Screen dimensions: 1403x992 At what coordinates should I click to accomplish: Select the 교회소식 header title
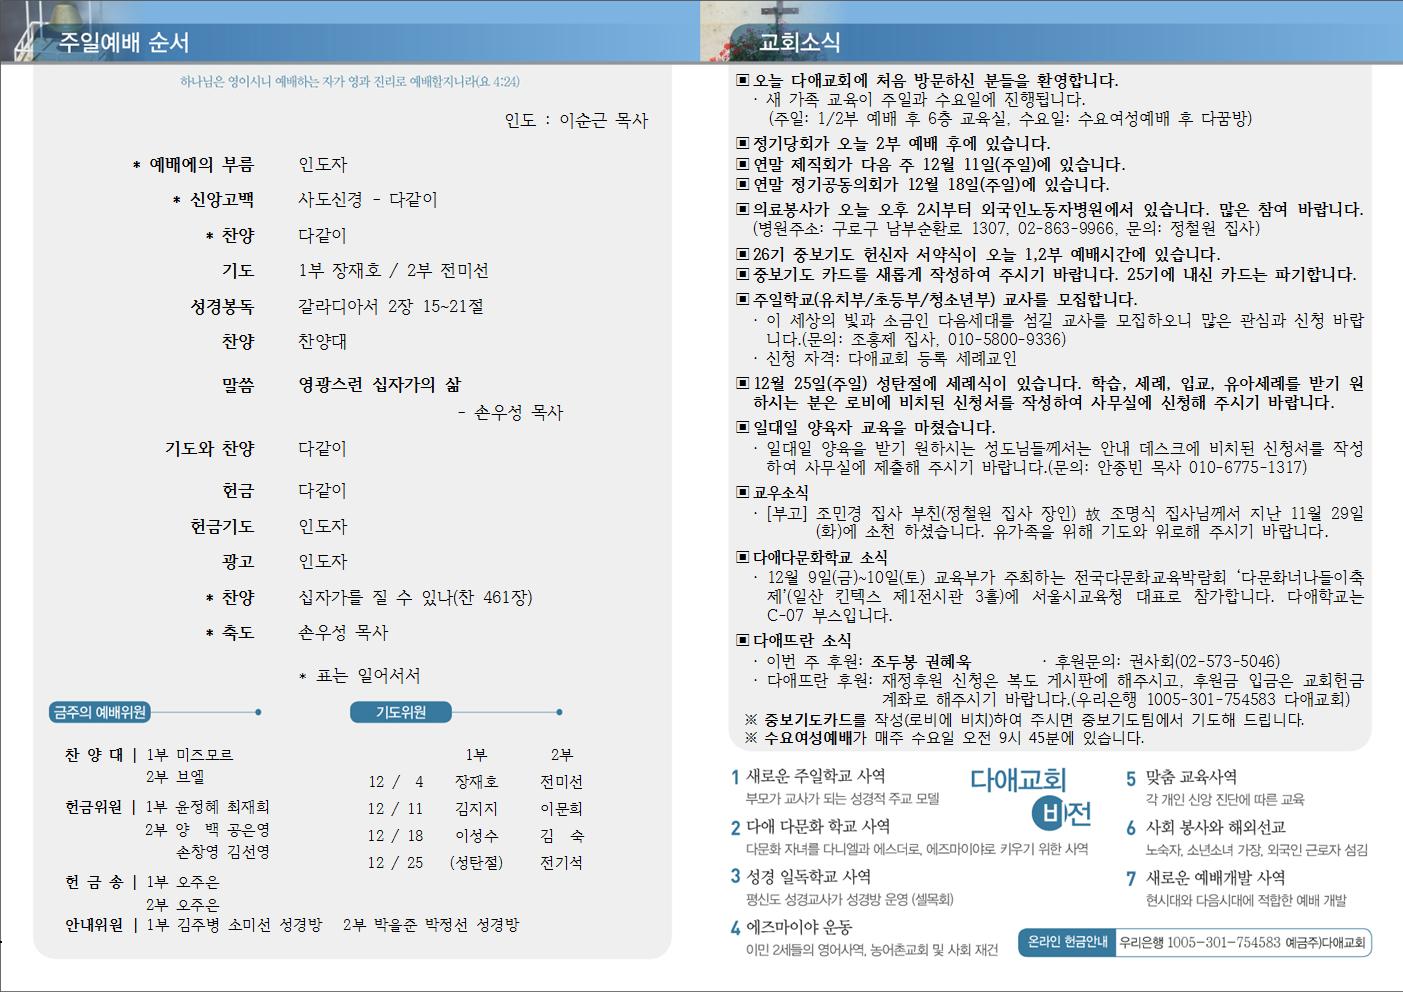(799, 42)
